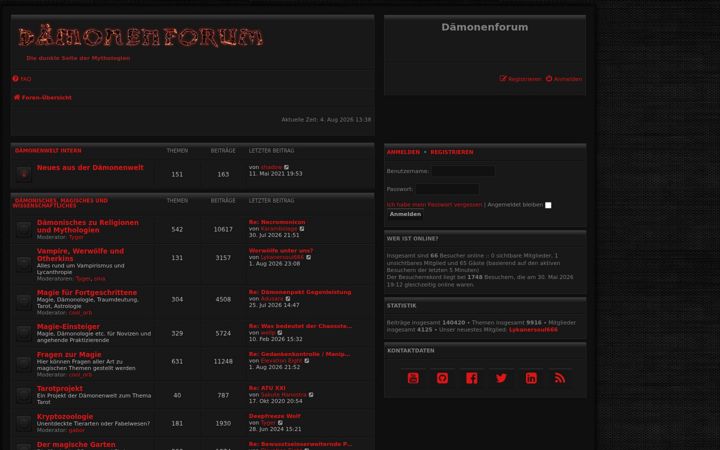Open the Der magische Garten forum
Image resolution: width=720 pixels, height=450 pixels.
[x=76, y=444]
